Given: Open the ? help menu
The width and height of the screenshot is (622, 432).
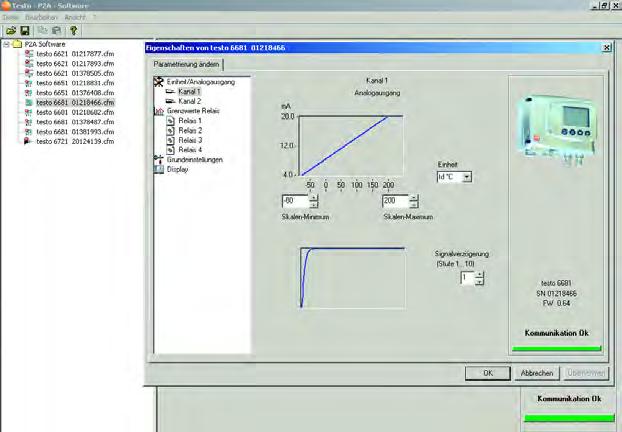Looking at the screenshot, I should 94,17.
